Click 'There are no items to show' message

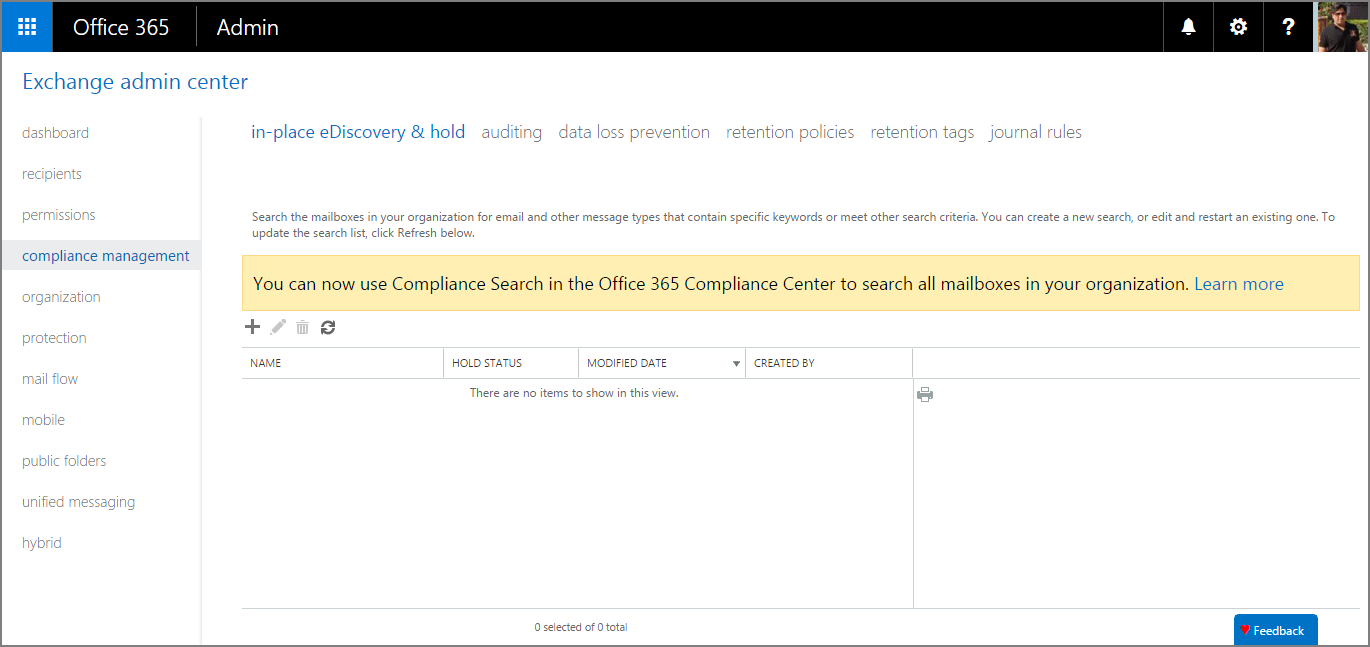pyautogui.click(x=574, y=393)
